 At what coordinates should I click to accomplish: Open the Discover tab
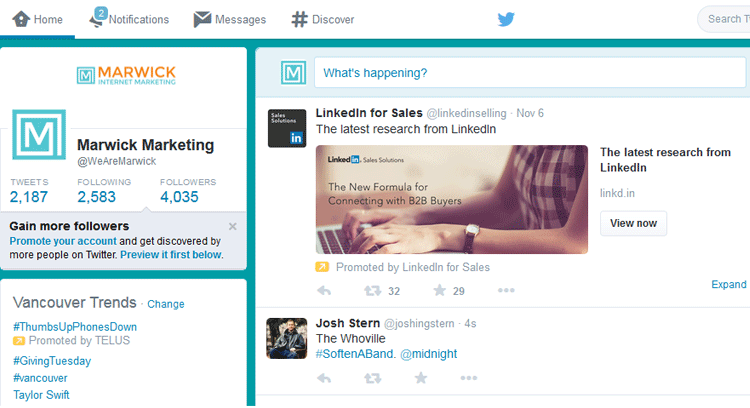click(x=323, y=19)
